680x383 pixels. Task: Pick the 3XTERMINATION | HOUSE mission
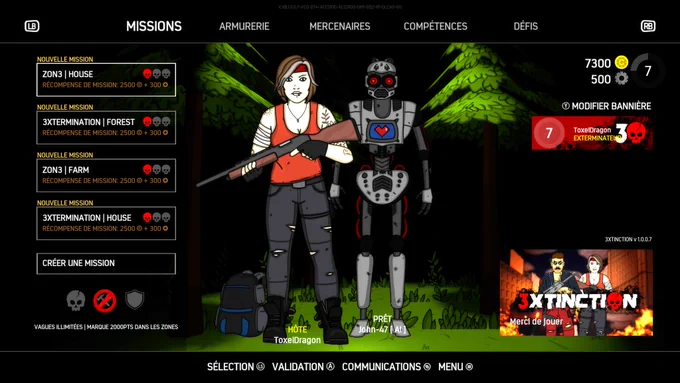click(106, 223)
